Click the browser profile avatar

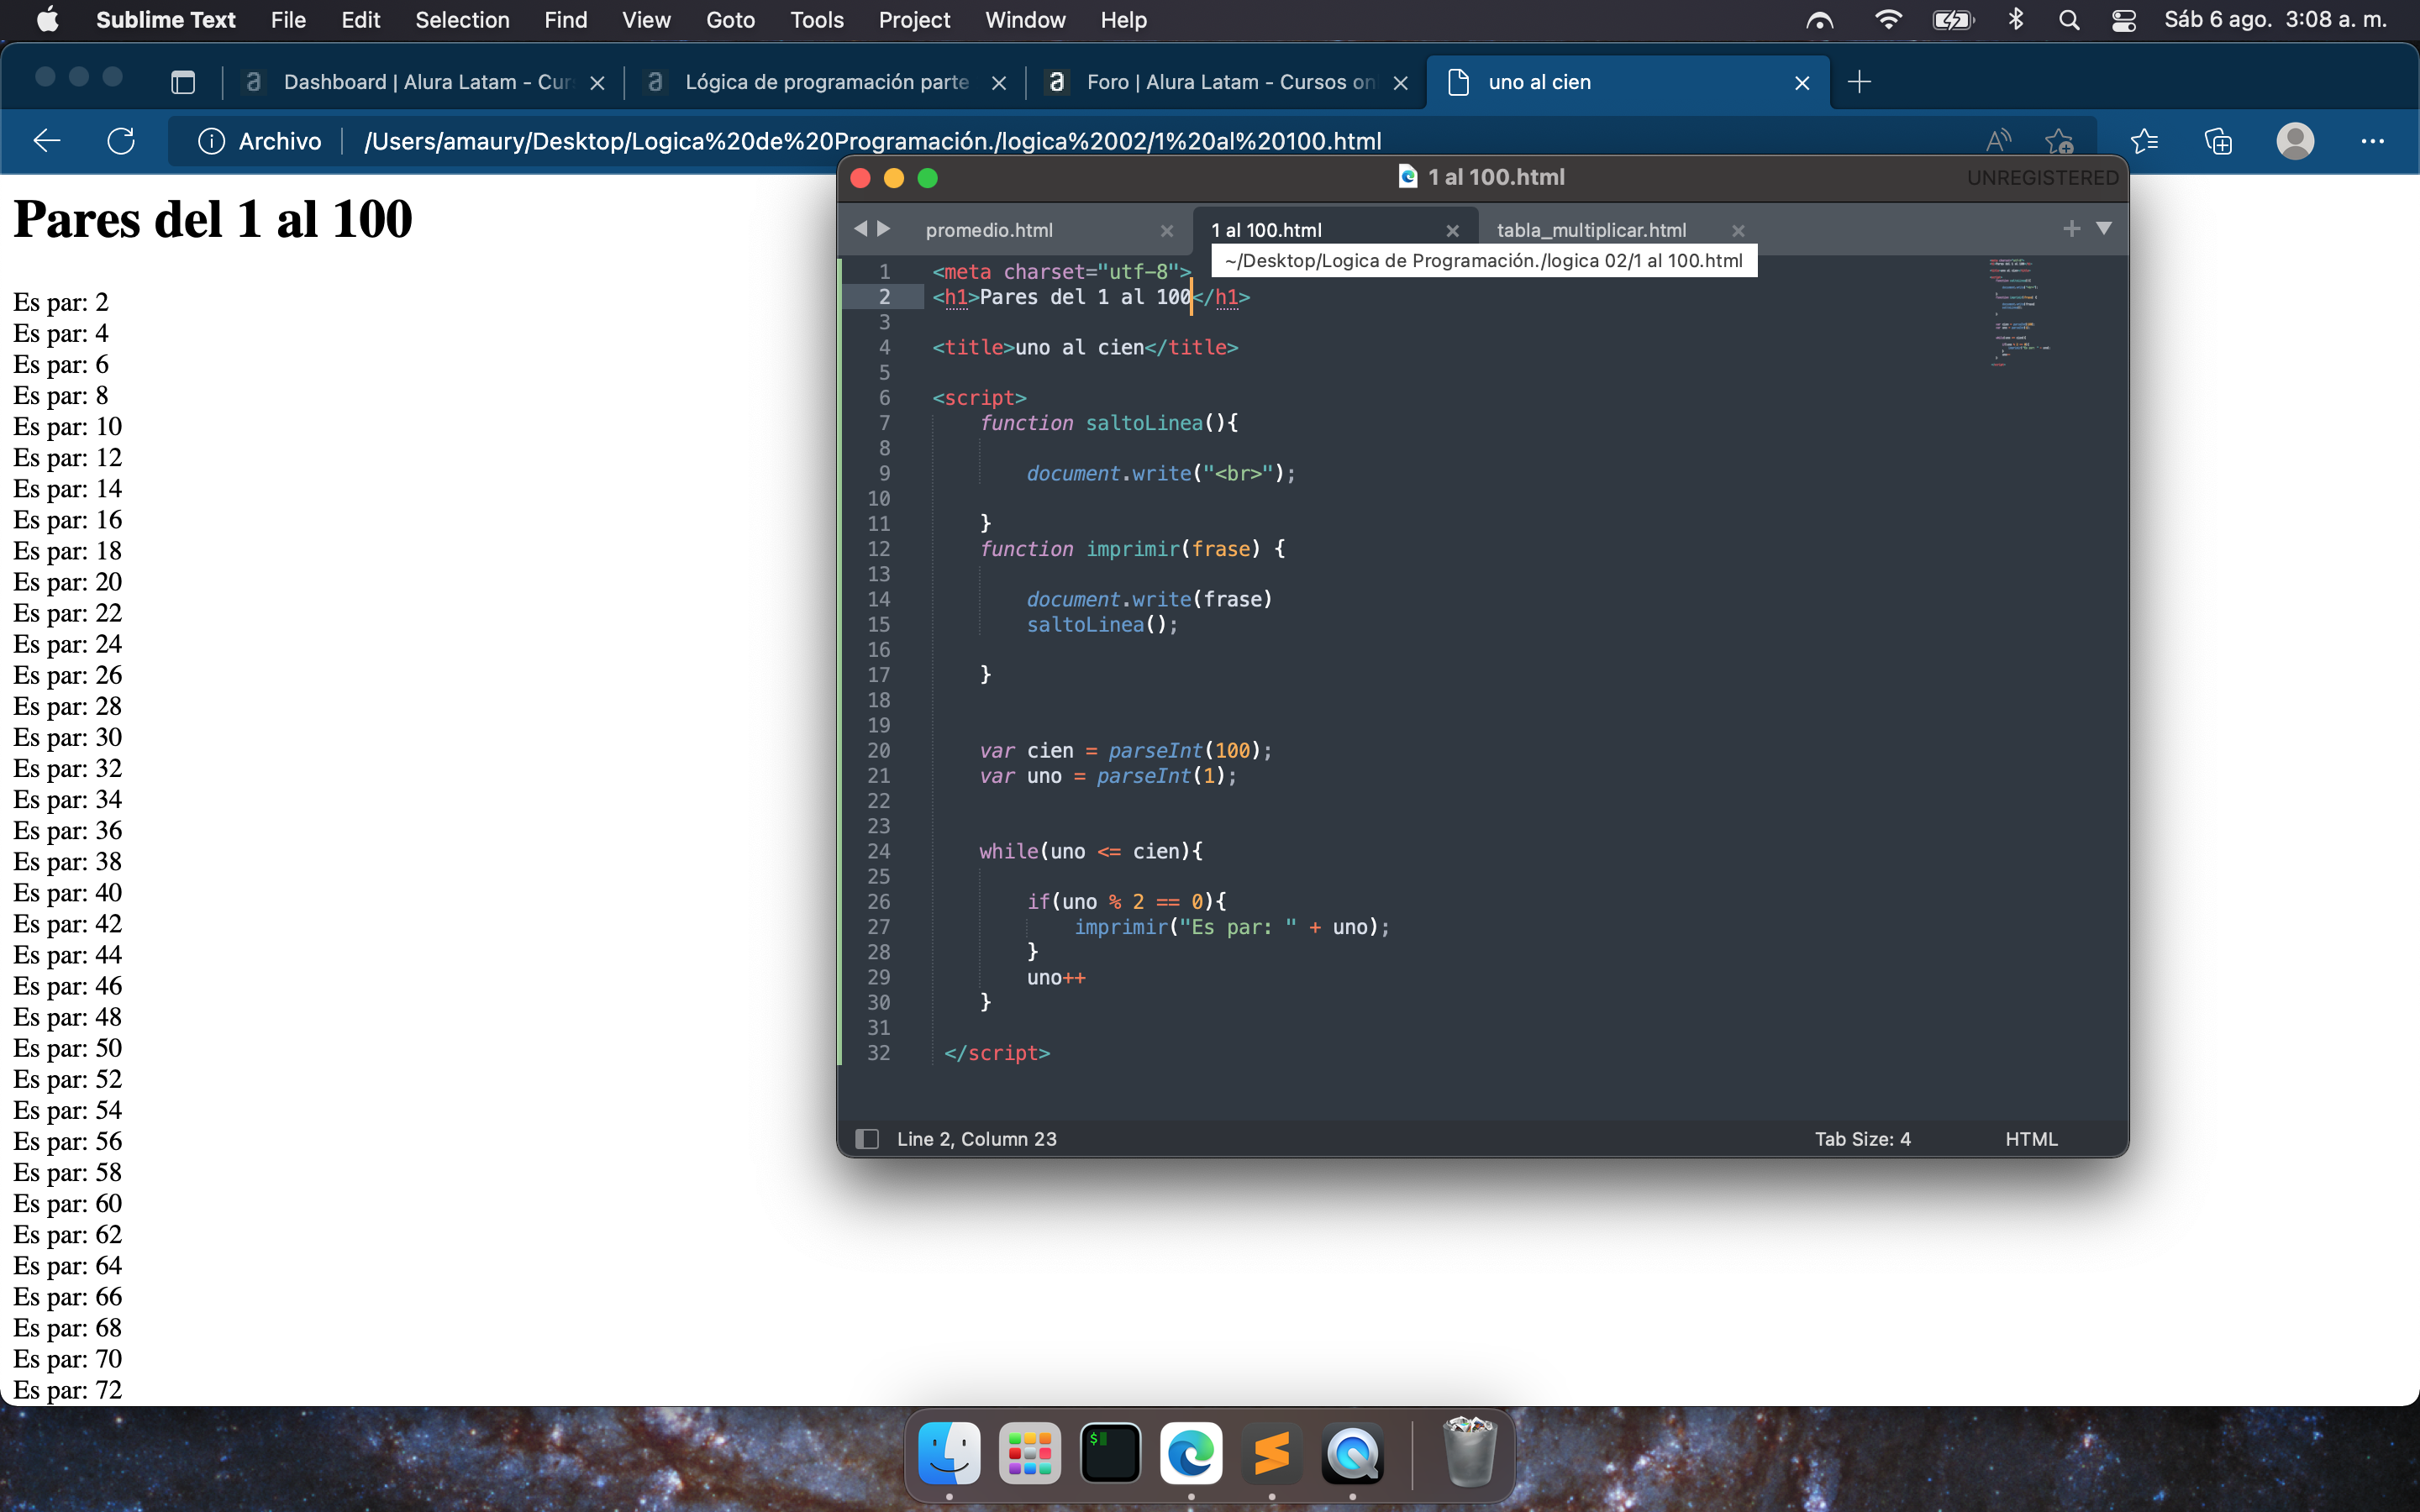(2295, 141)
